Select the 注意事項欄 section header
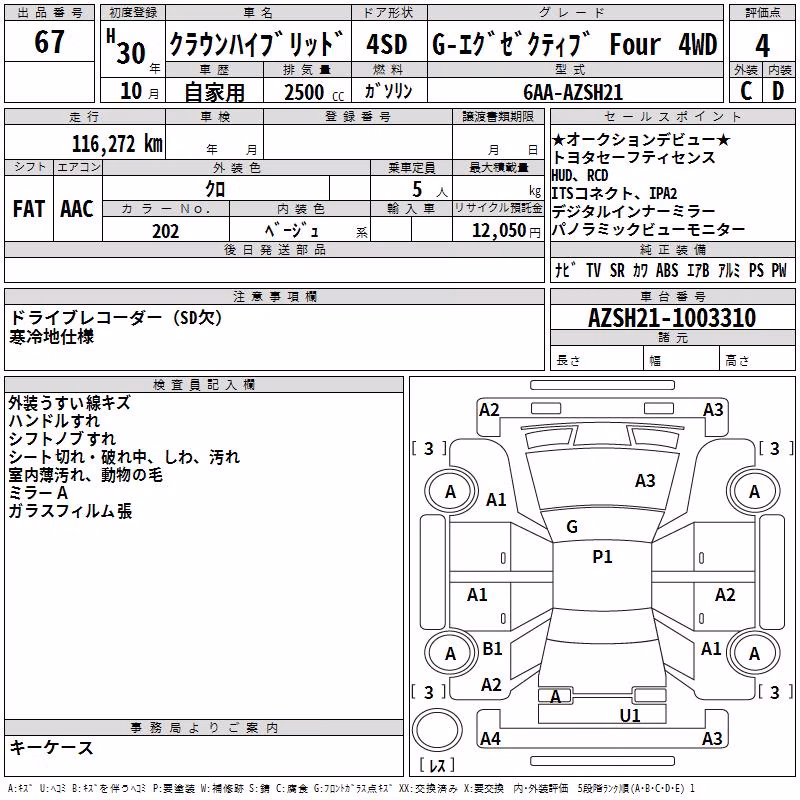This screenshot has height=800, width=800. [x=274, y=296]
